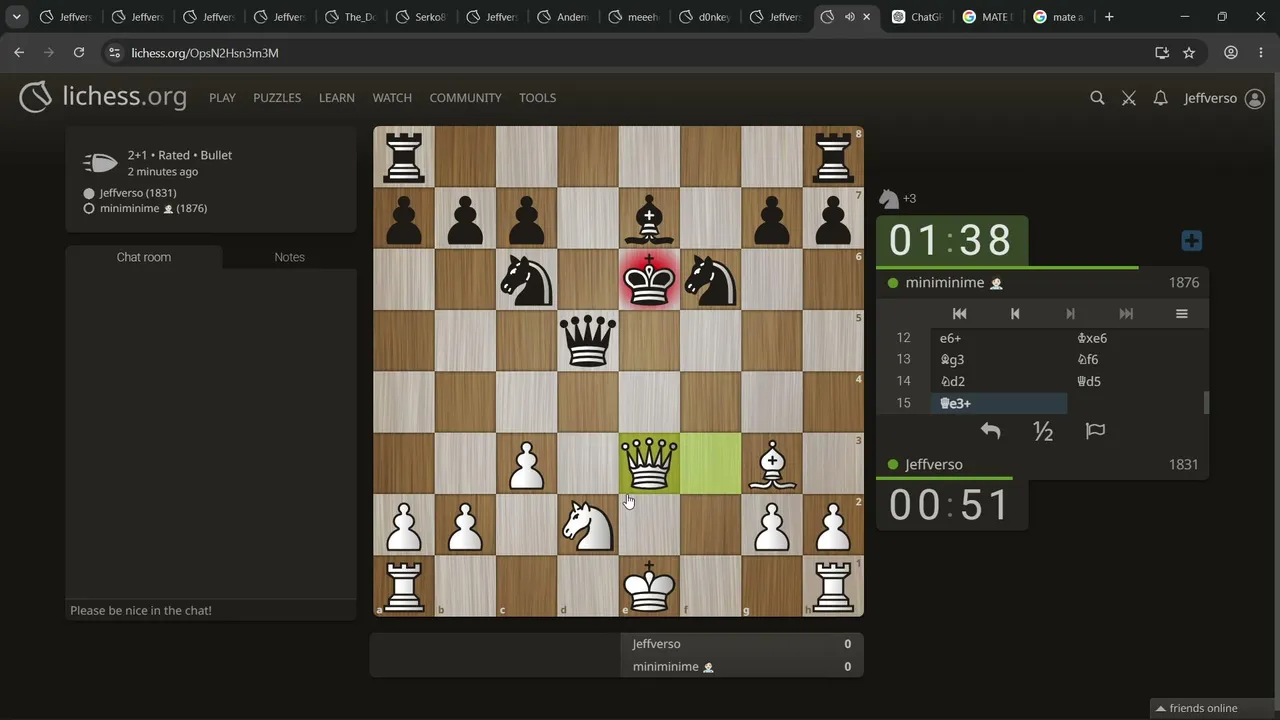Toggle the board hamburger menu
The width and height of the screenshot is (1280, 720).
point(1181,314)
